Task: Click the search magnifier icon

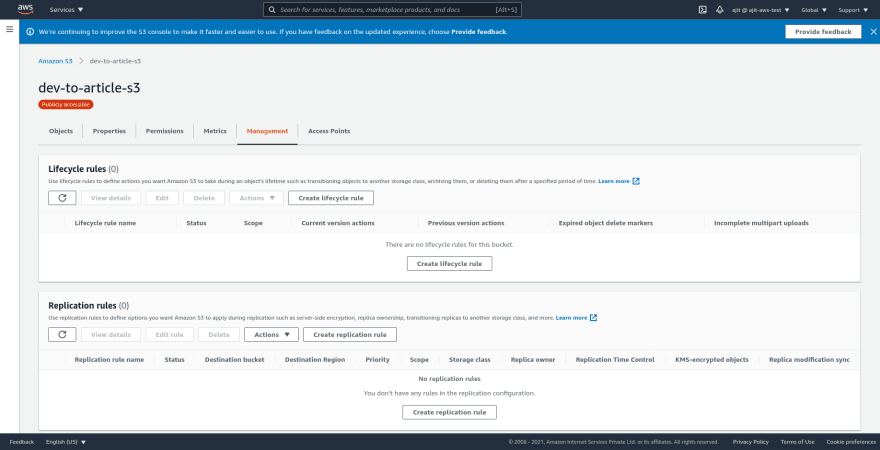Action: (x=272, y=10)
